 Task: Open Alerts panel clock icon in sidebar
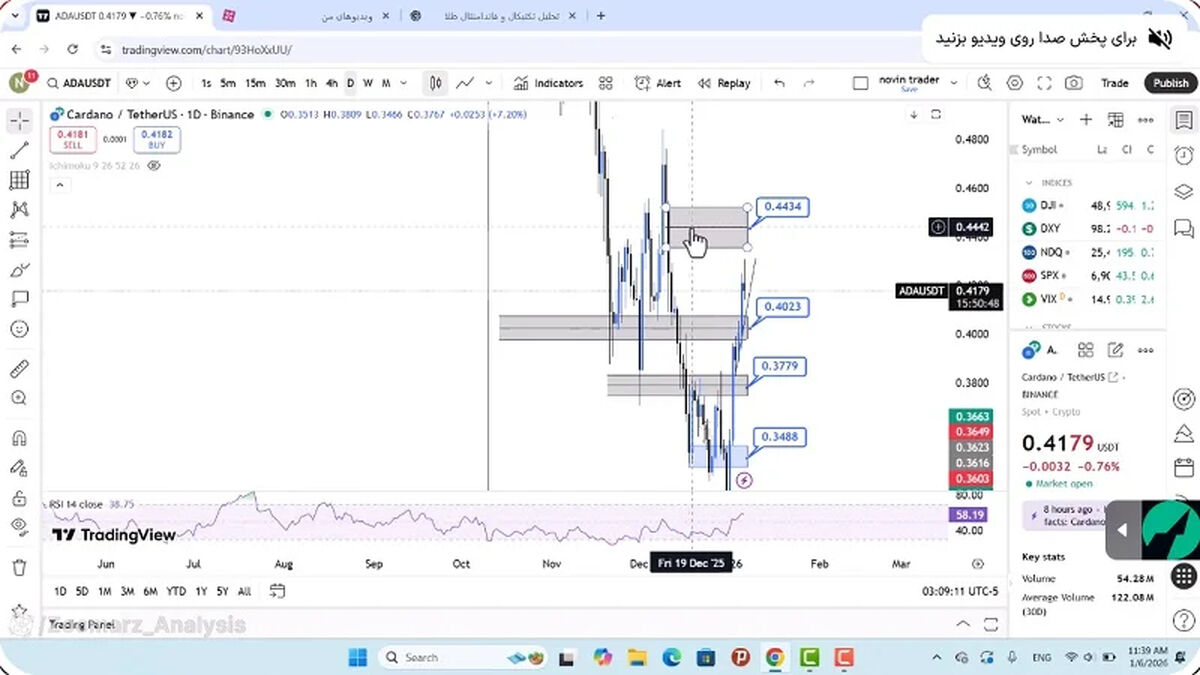click(1183, 155)
